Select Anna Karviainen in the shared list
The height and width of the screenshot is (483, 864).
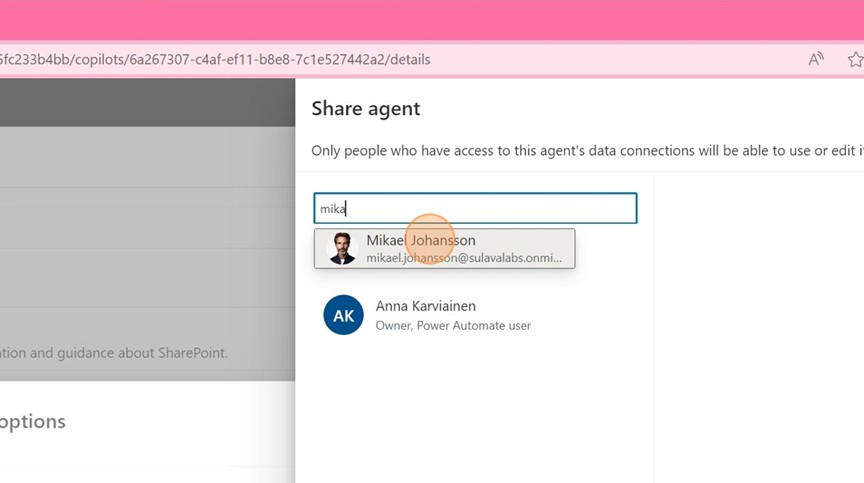(x=425, y=306)
